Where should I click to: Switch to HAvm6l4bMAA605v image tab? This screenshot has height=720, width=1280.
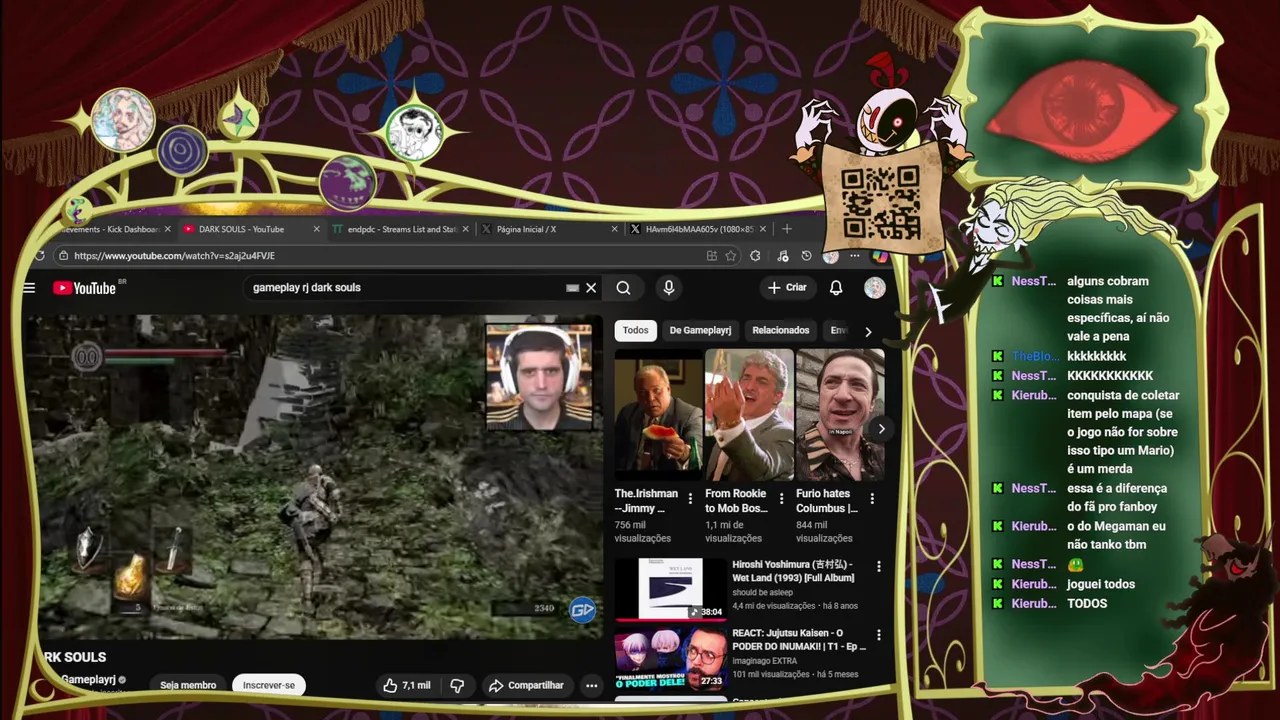coord(697,229)
